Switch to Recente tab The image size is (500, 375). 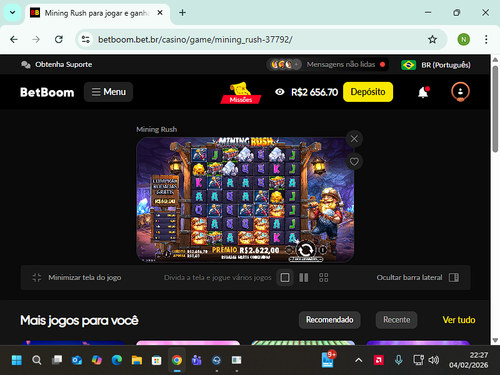pyautogui.click(x=397, y=320)
